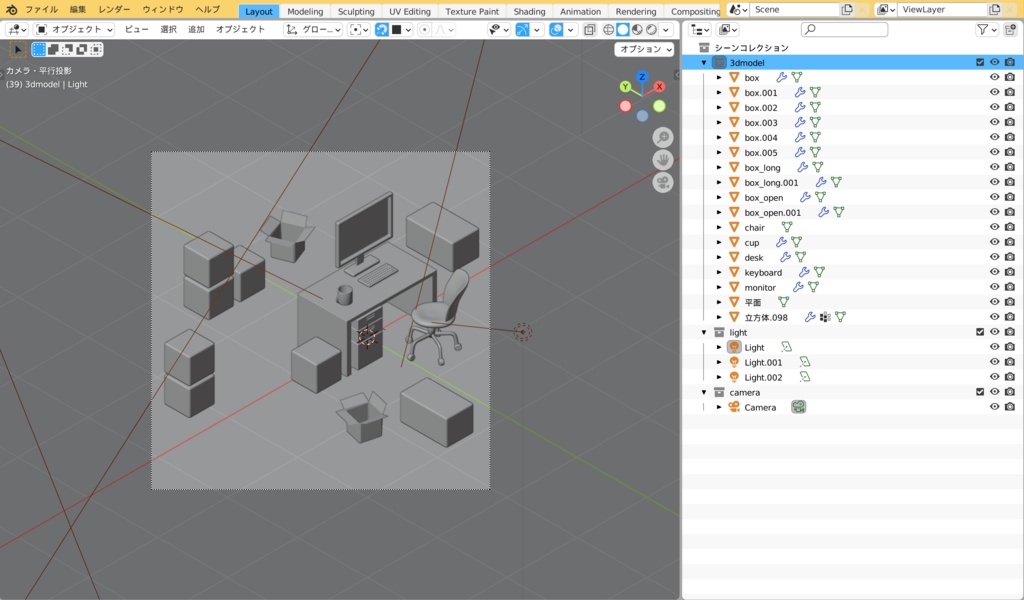Image resolution: width=1024 pixels, height=600 pixels.
Task: Hide the chair object in the outliner
Action: [994, 226]
